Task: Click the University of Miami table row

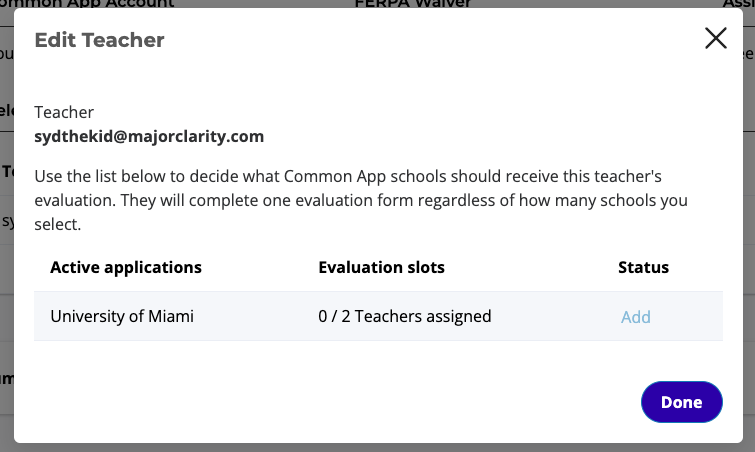Action: tap(378, 317)
